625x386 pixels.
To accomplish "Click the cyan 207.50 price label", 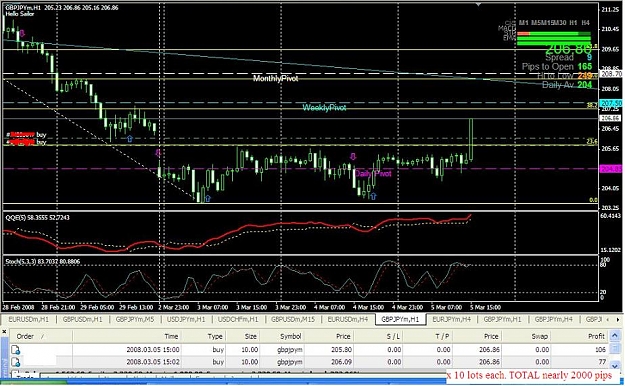I will click(611, 103).
